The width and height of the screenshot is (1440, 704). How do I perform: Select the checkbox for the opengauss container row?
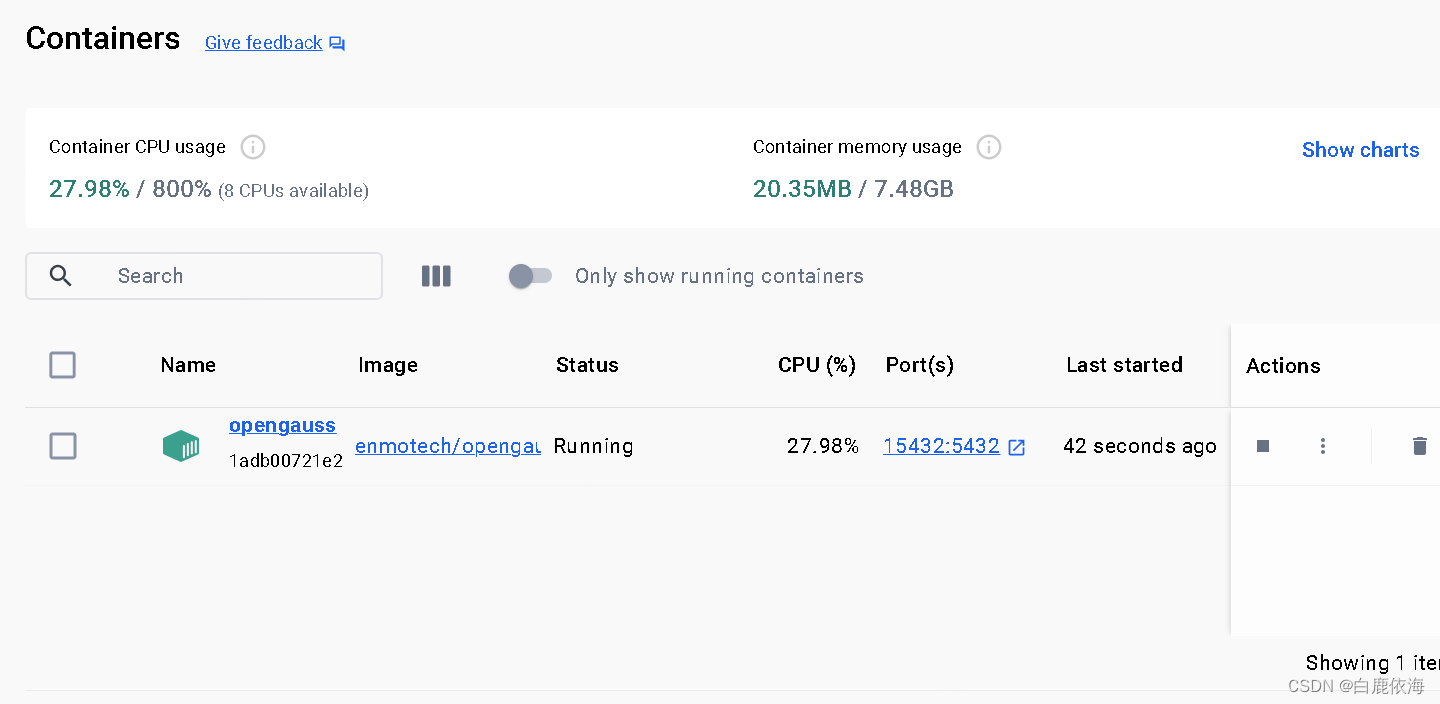click(62, 446)
